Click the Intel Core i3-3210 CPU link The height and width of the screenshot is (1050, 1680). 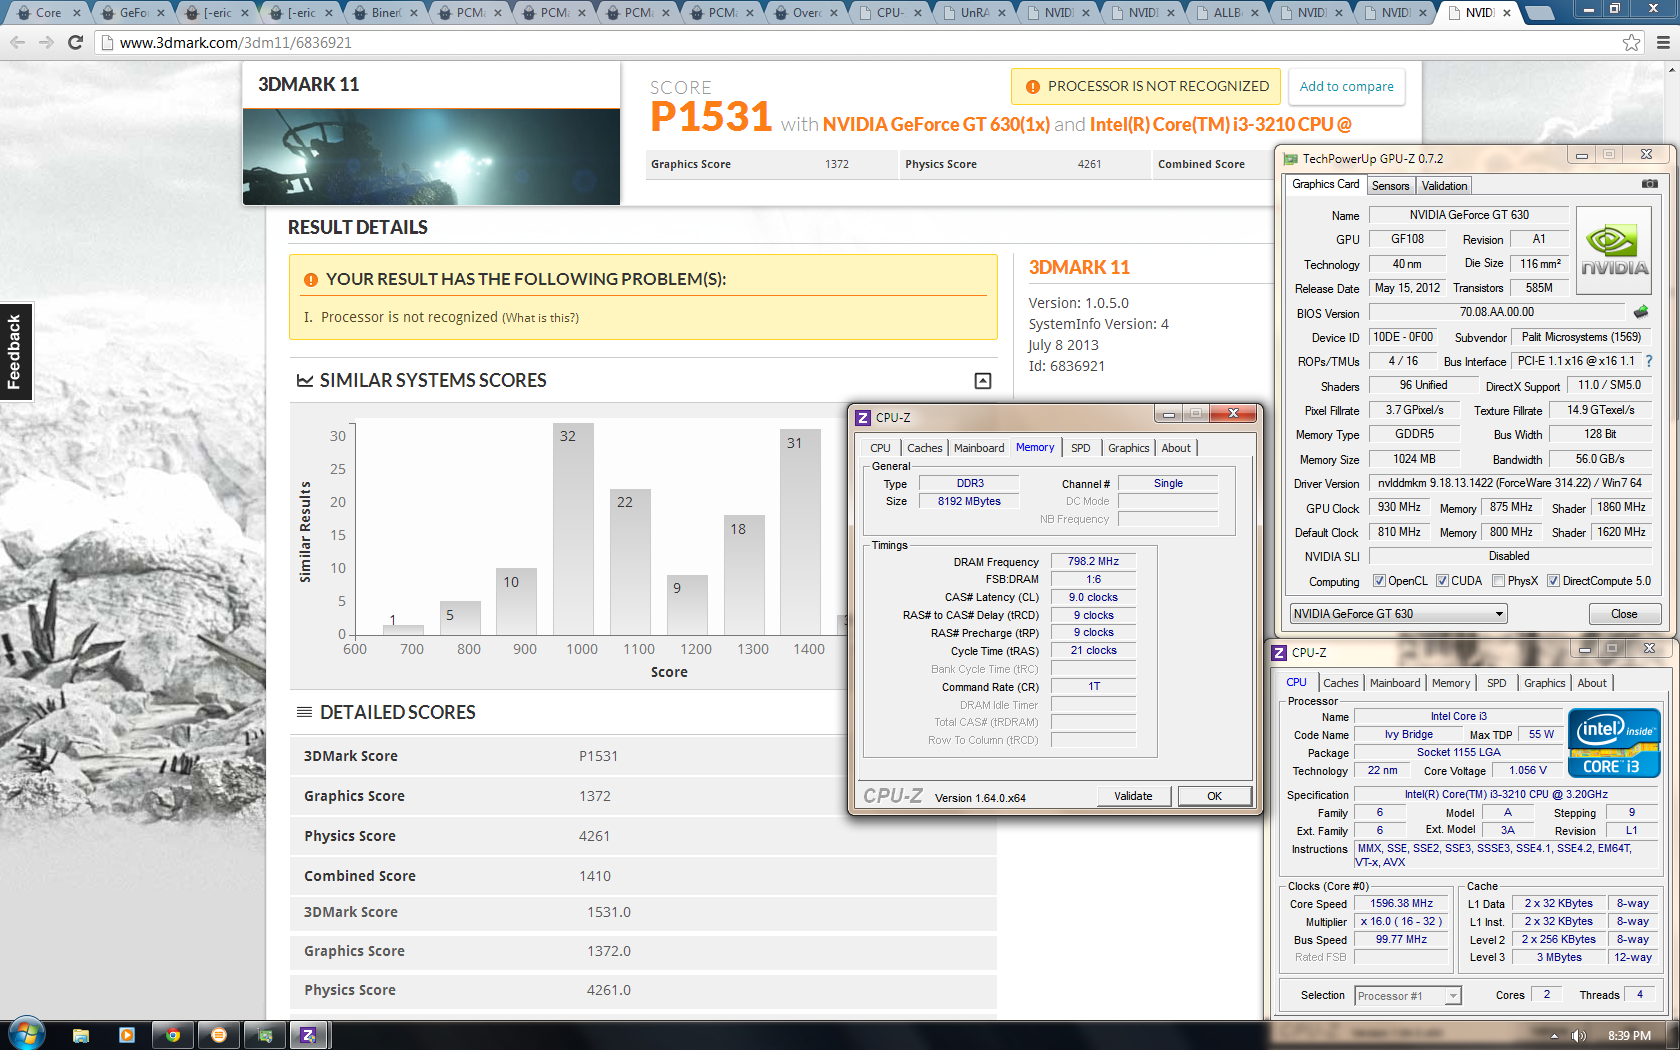(1220, 125)
